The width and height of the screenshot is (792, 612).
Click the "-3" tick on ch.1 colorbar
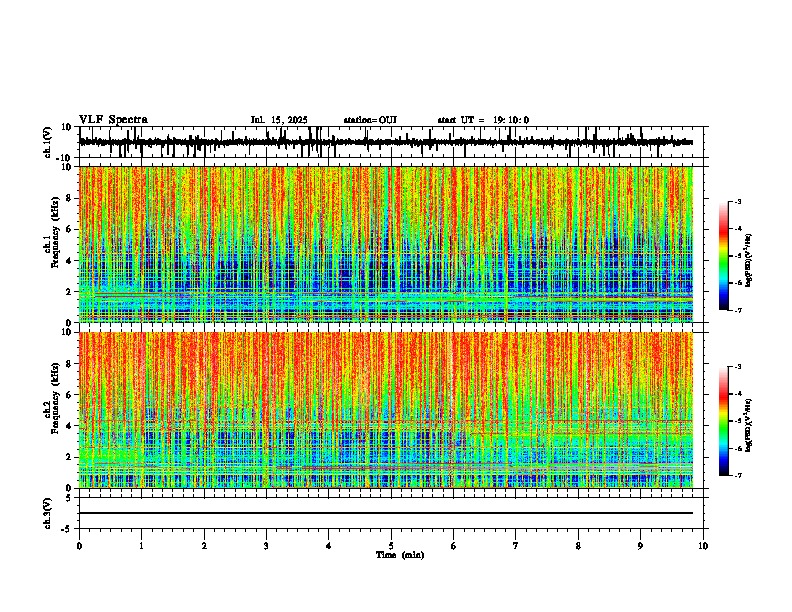pyautogui.click(x=737, y=201)
